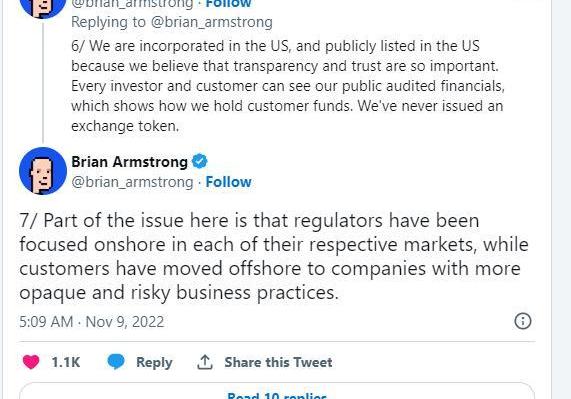Image resolution: width=571 pixels, height=399 pixels.
Task: Click Follow link on the top reply tweet
Action: coord(228,4)
